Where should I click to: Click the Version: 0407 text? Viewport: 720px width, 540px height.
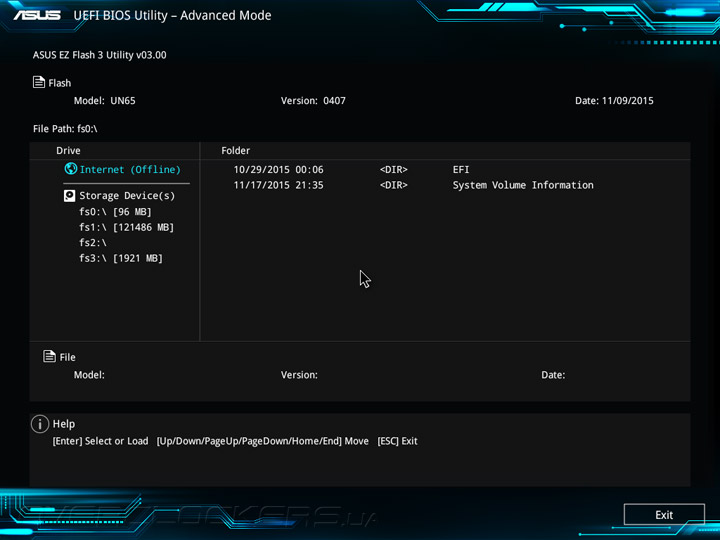[x=313, y=101]
